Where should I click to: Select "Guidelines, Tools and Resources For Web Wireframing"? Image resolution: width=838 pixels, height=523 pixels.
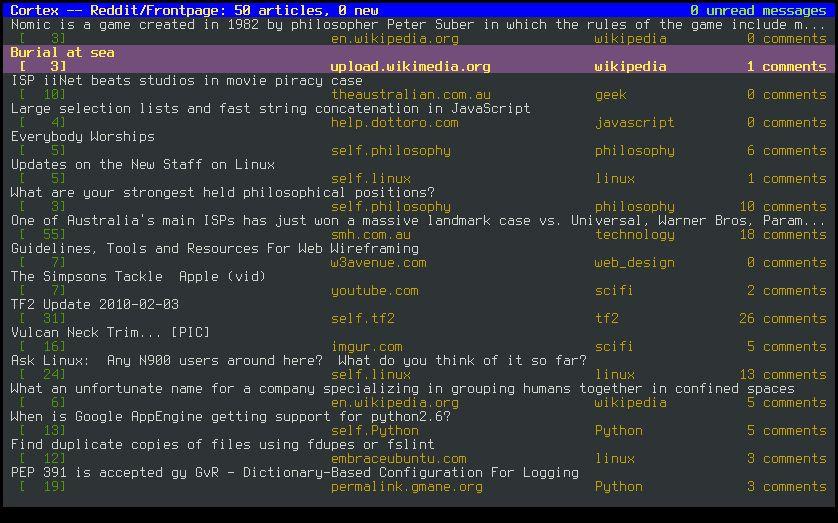click(x=214, y=248)
